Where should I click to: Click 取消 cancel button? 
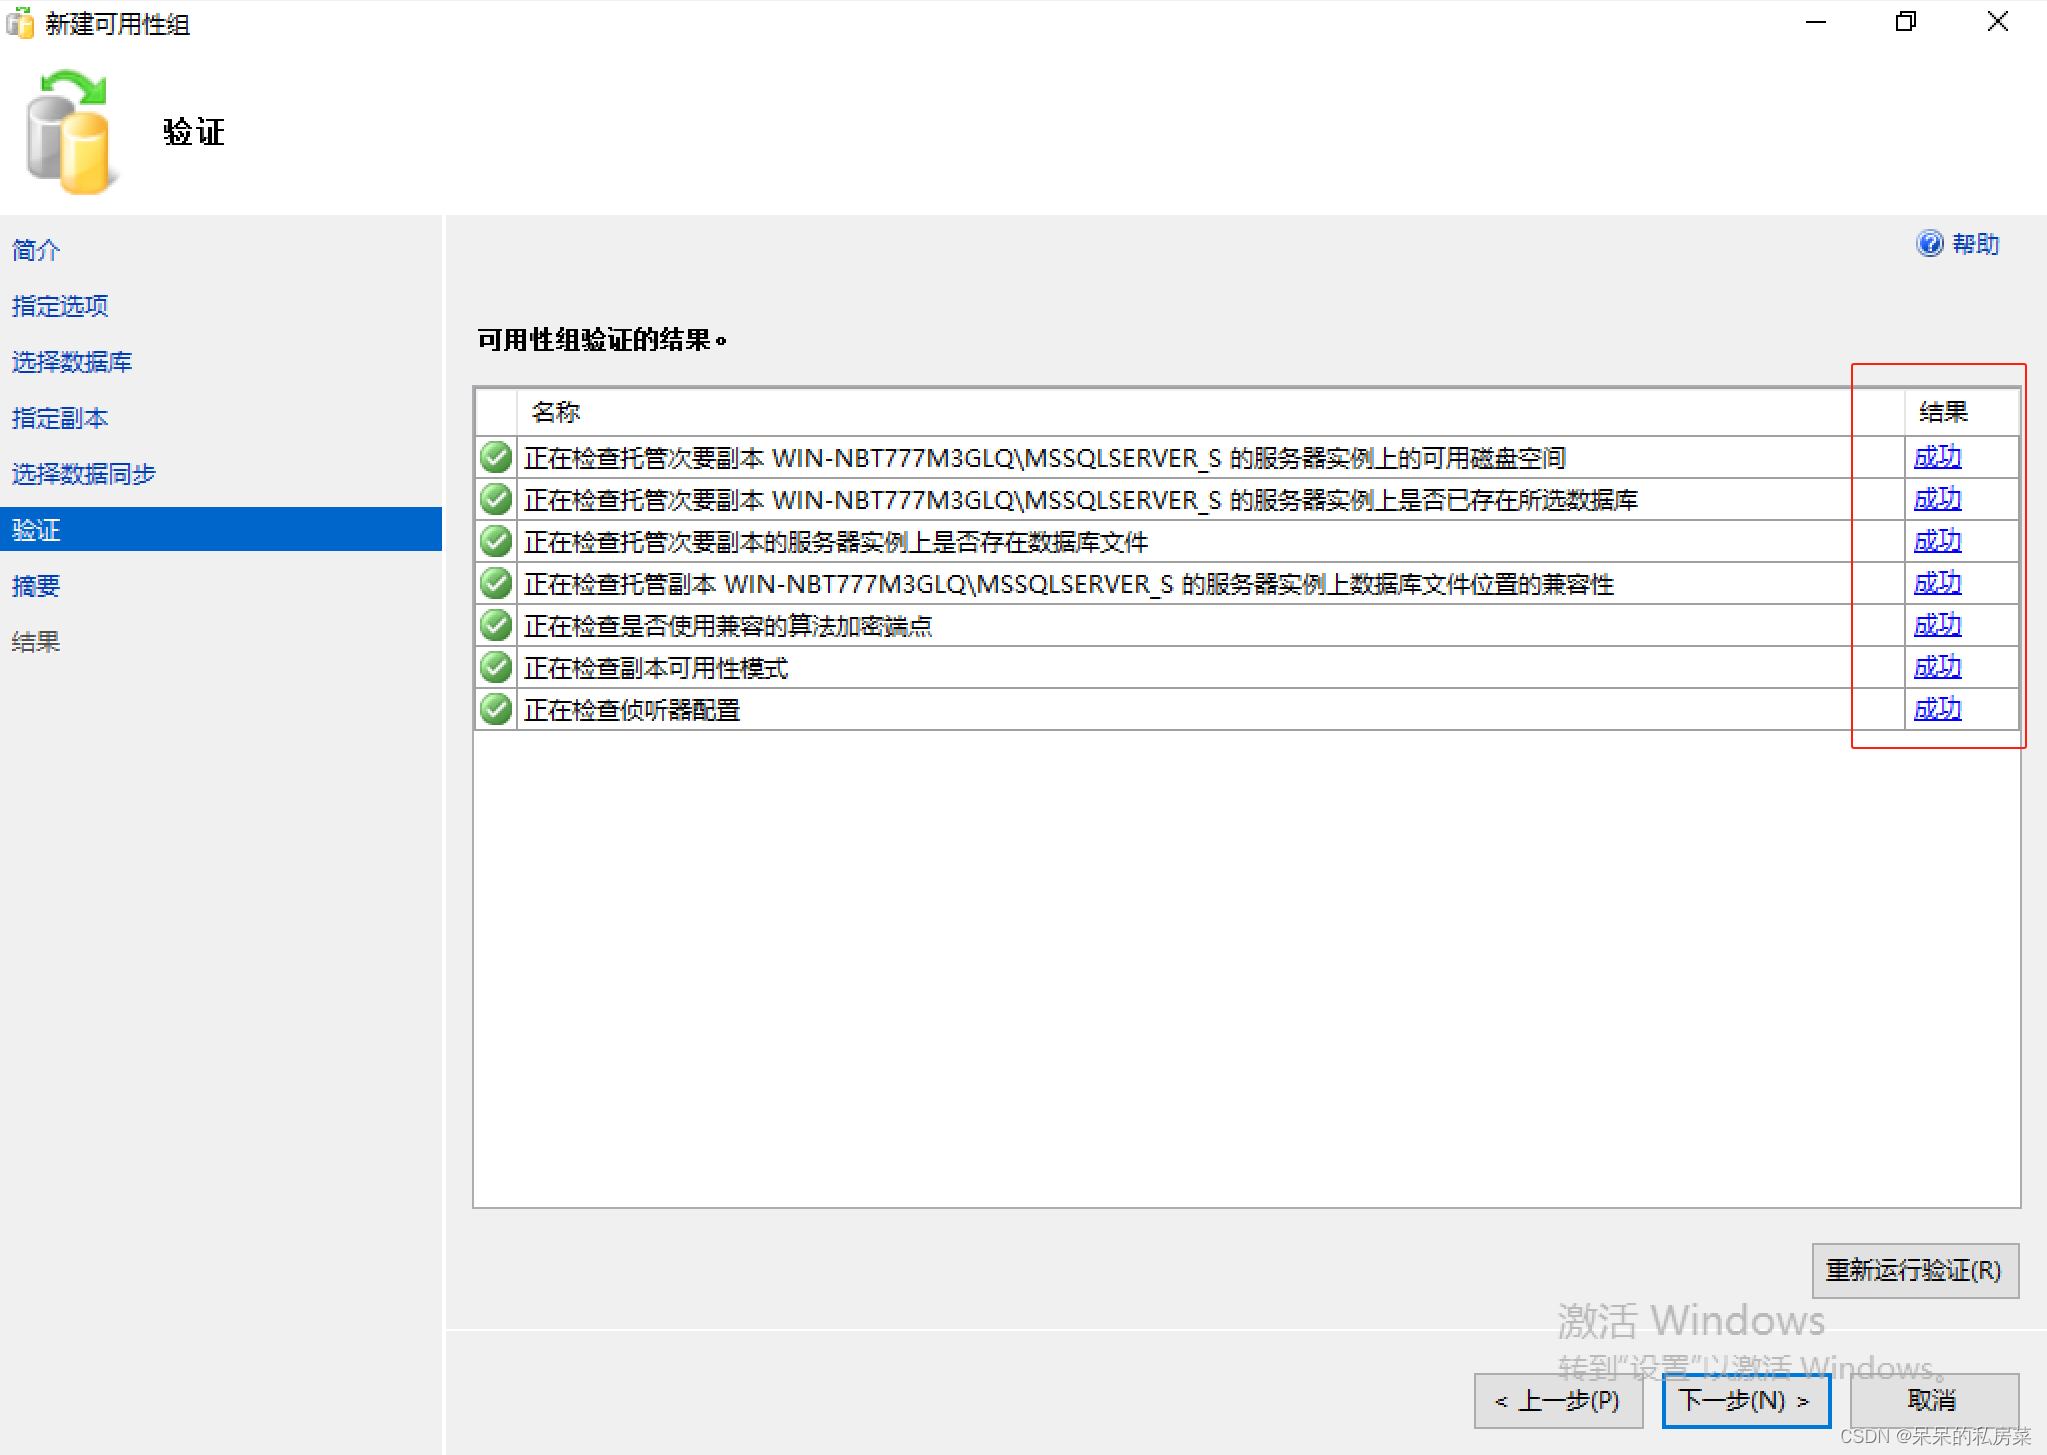pyautogui.click(x=1934, y=1401)
